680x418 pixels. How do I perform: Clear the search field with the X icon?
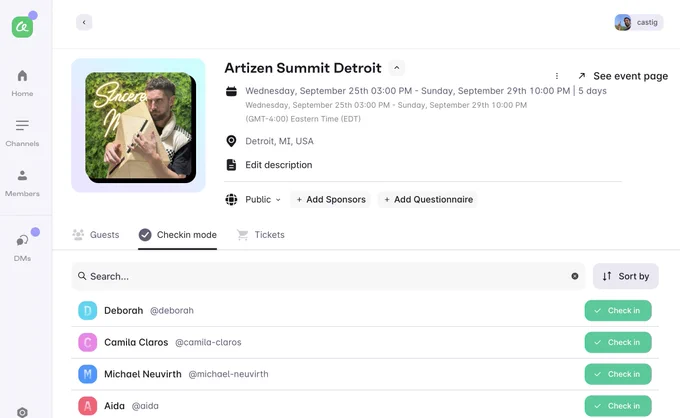pyautogui.click(x=575, y=276)
